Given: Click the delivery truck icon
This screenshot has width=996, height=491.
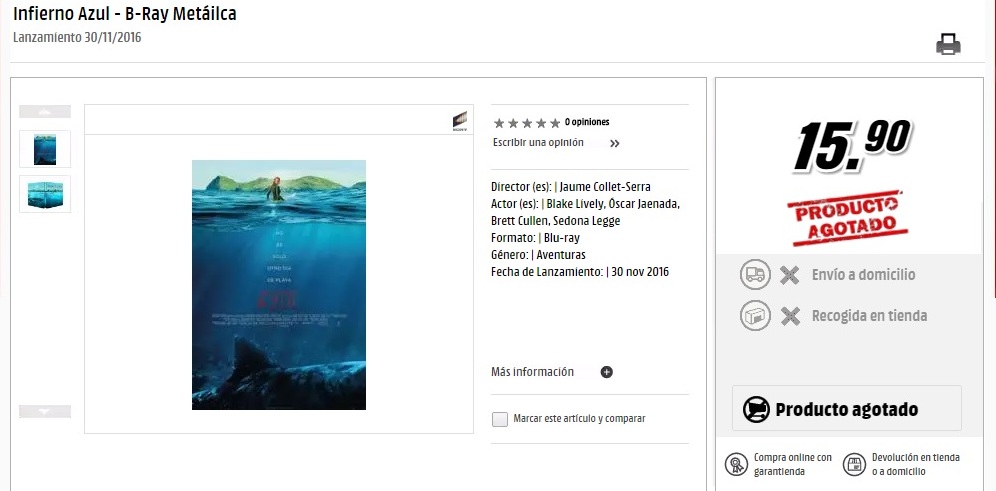Looking at the screenshot, I should click(755, 274).
